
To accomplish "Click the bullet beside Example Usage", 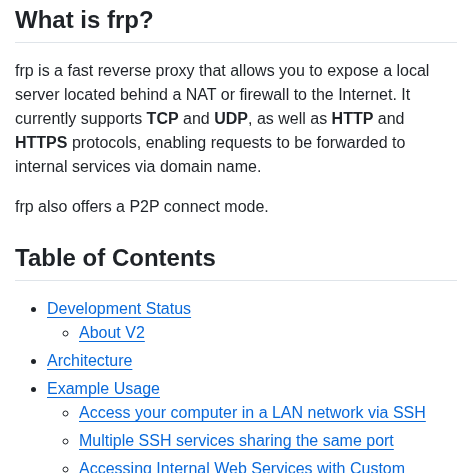I will [x=33, y=389].
